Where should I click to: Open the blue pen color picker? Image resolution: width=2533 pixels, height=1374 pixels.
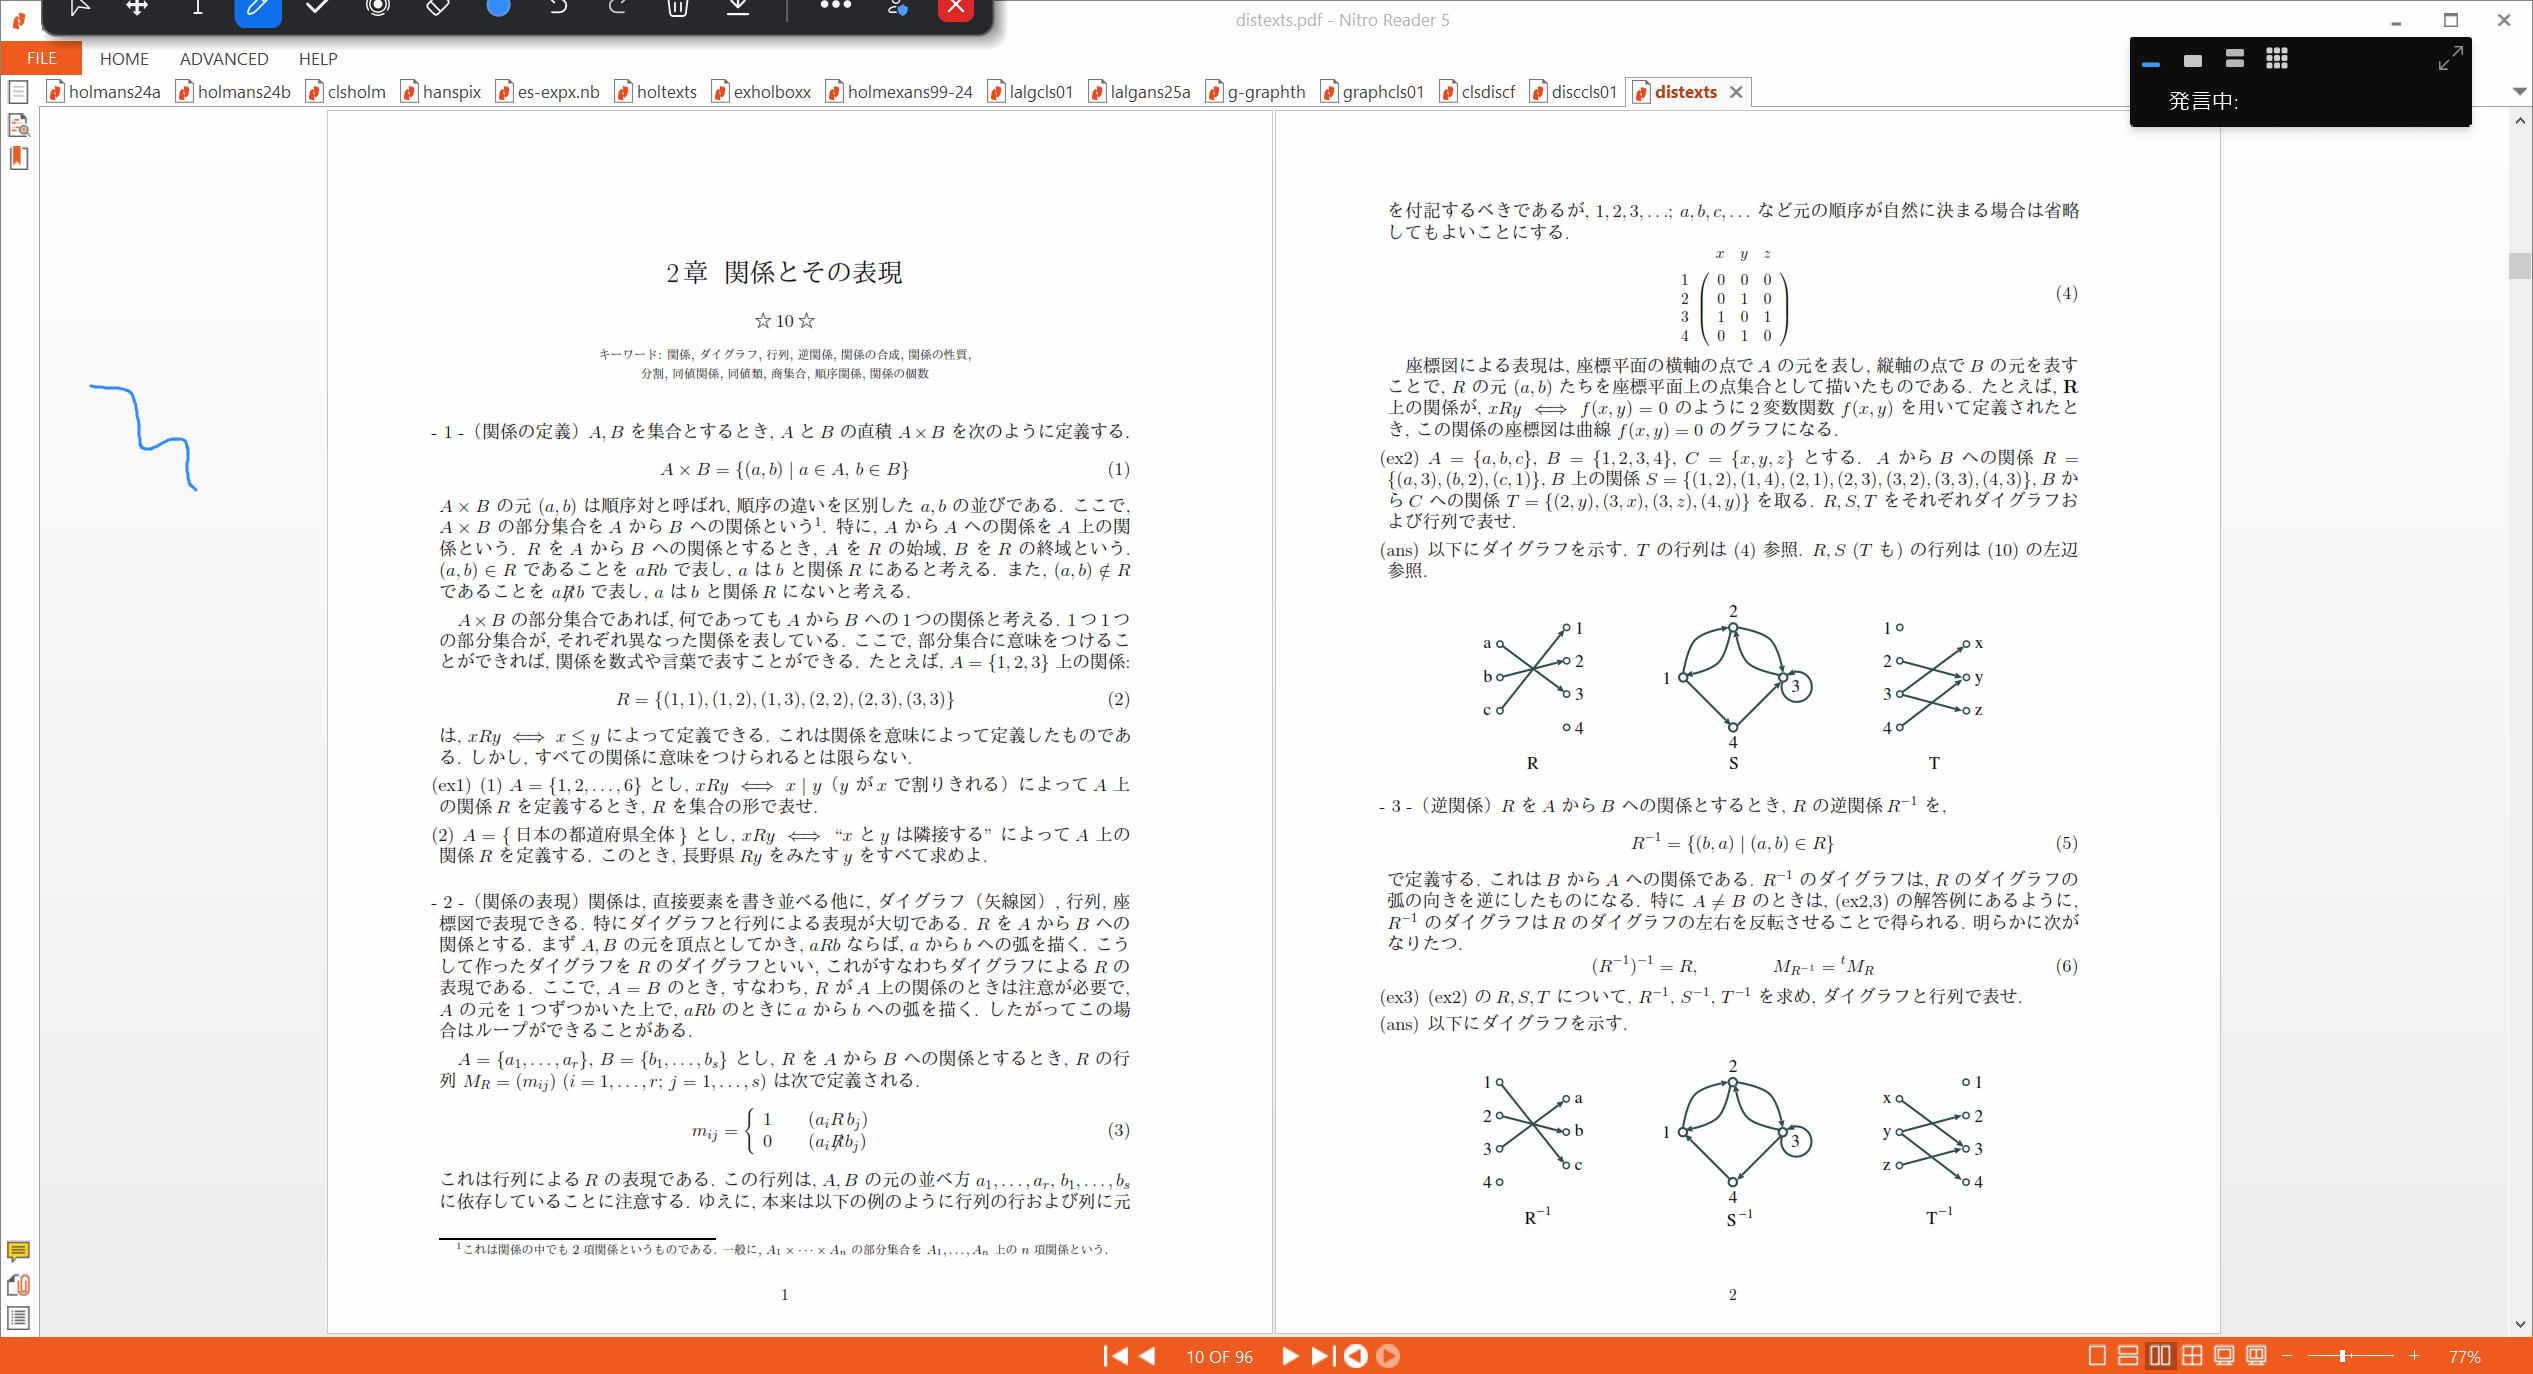click(498, 8)
